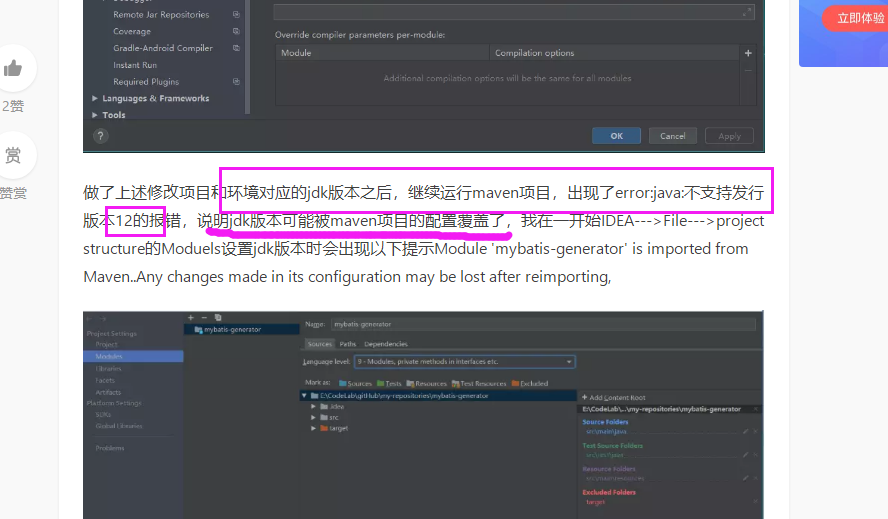Expand the Tools section
Screen dimensions: 888x519
pos(95,114)
